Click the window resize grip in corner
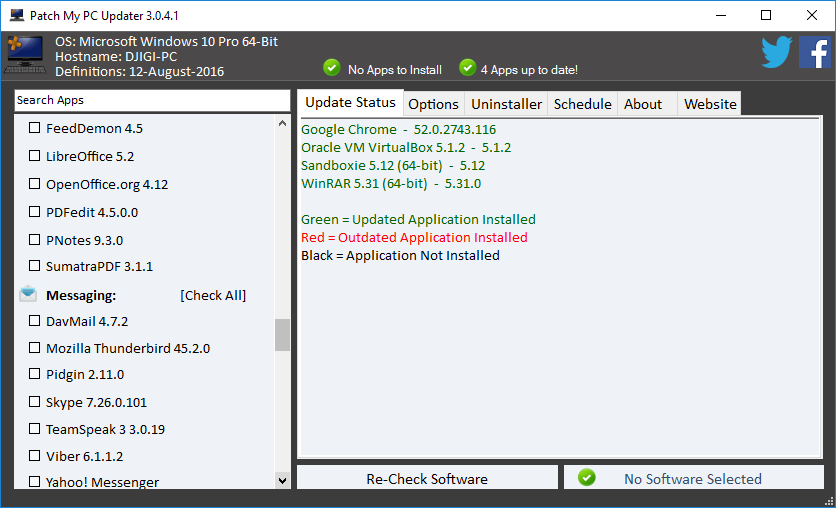Viewport: 836px width, 508px height. click(829, 501)
